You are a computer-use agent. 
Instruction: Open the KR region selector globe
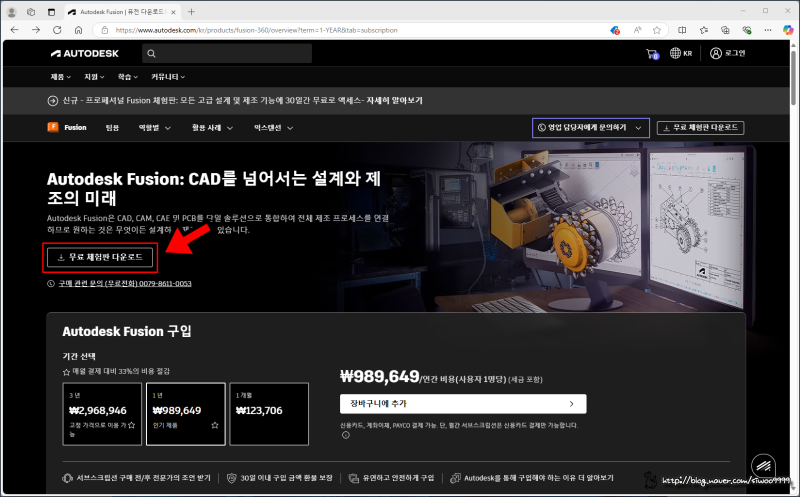pos(681,53)
